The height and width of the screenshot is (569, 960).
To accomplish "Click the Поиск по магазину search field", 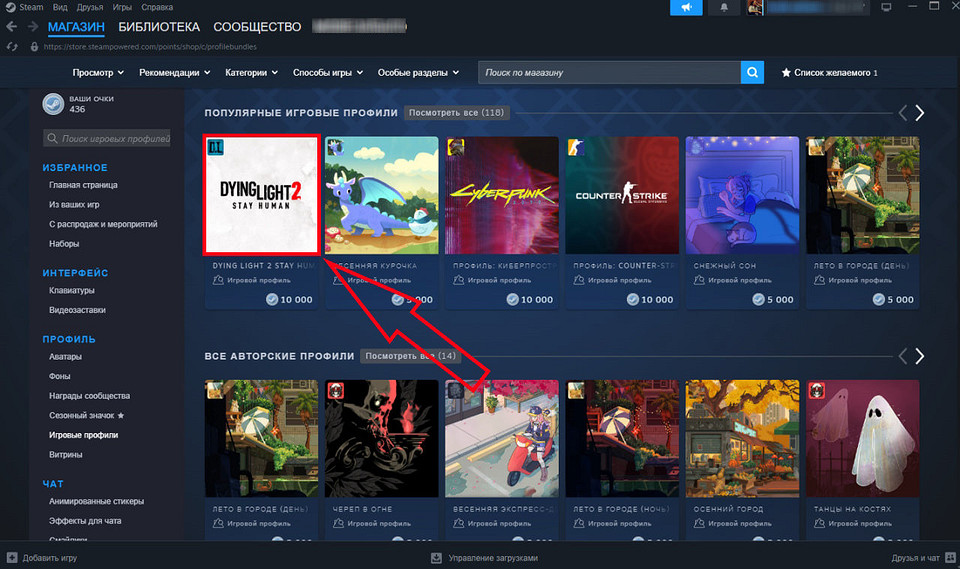I will [x=608, y=73].
